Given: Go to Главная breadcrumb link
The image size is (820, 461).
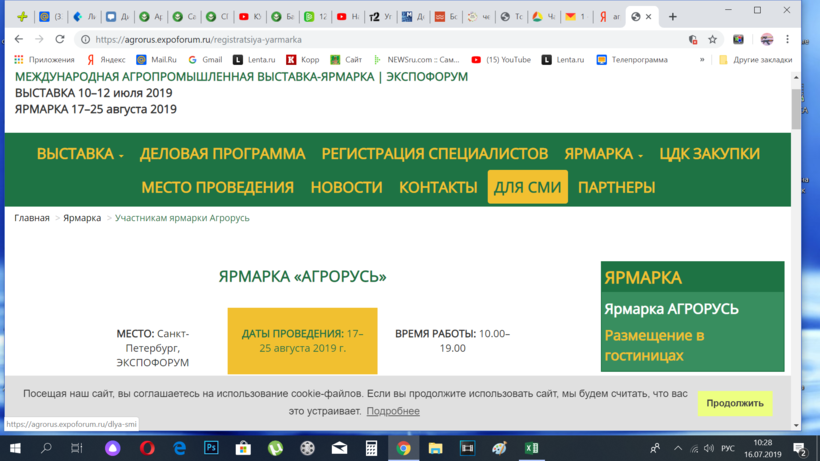Looking at the screenshot, I should coord(32,218).
